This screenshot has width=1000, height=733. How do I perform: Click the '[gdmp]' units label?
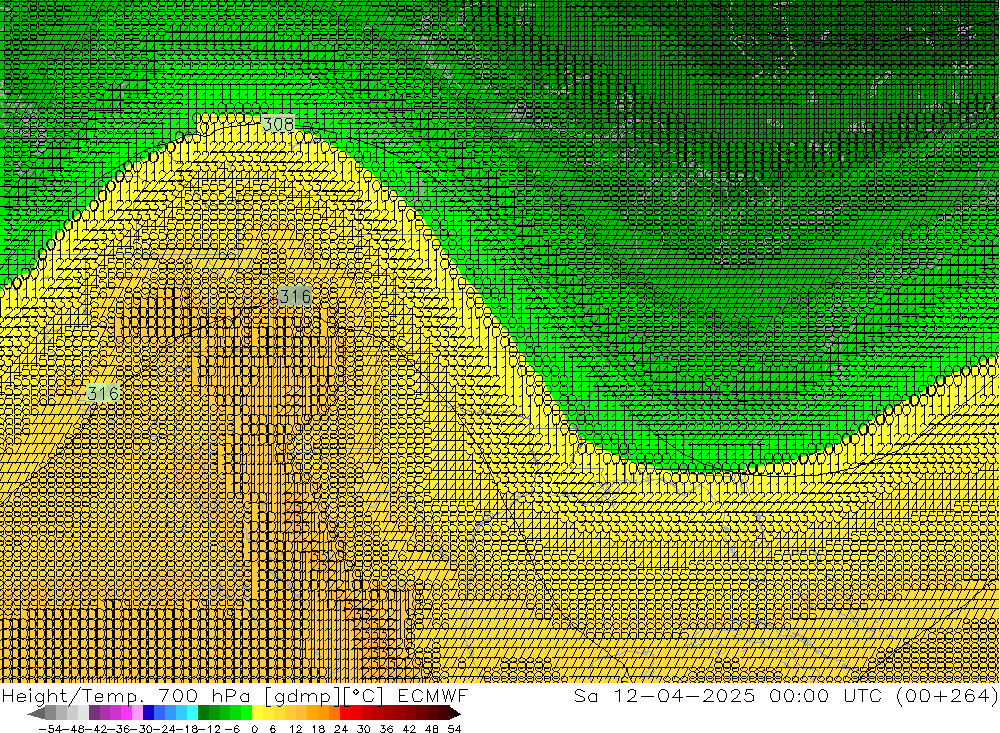coord(303,695)
